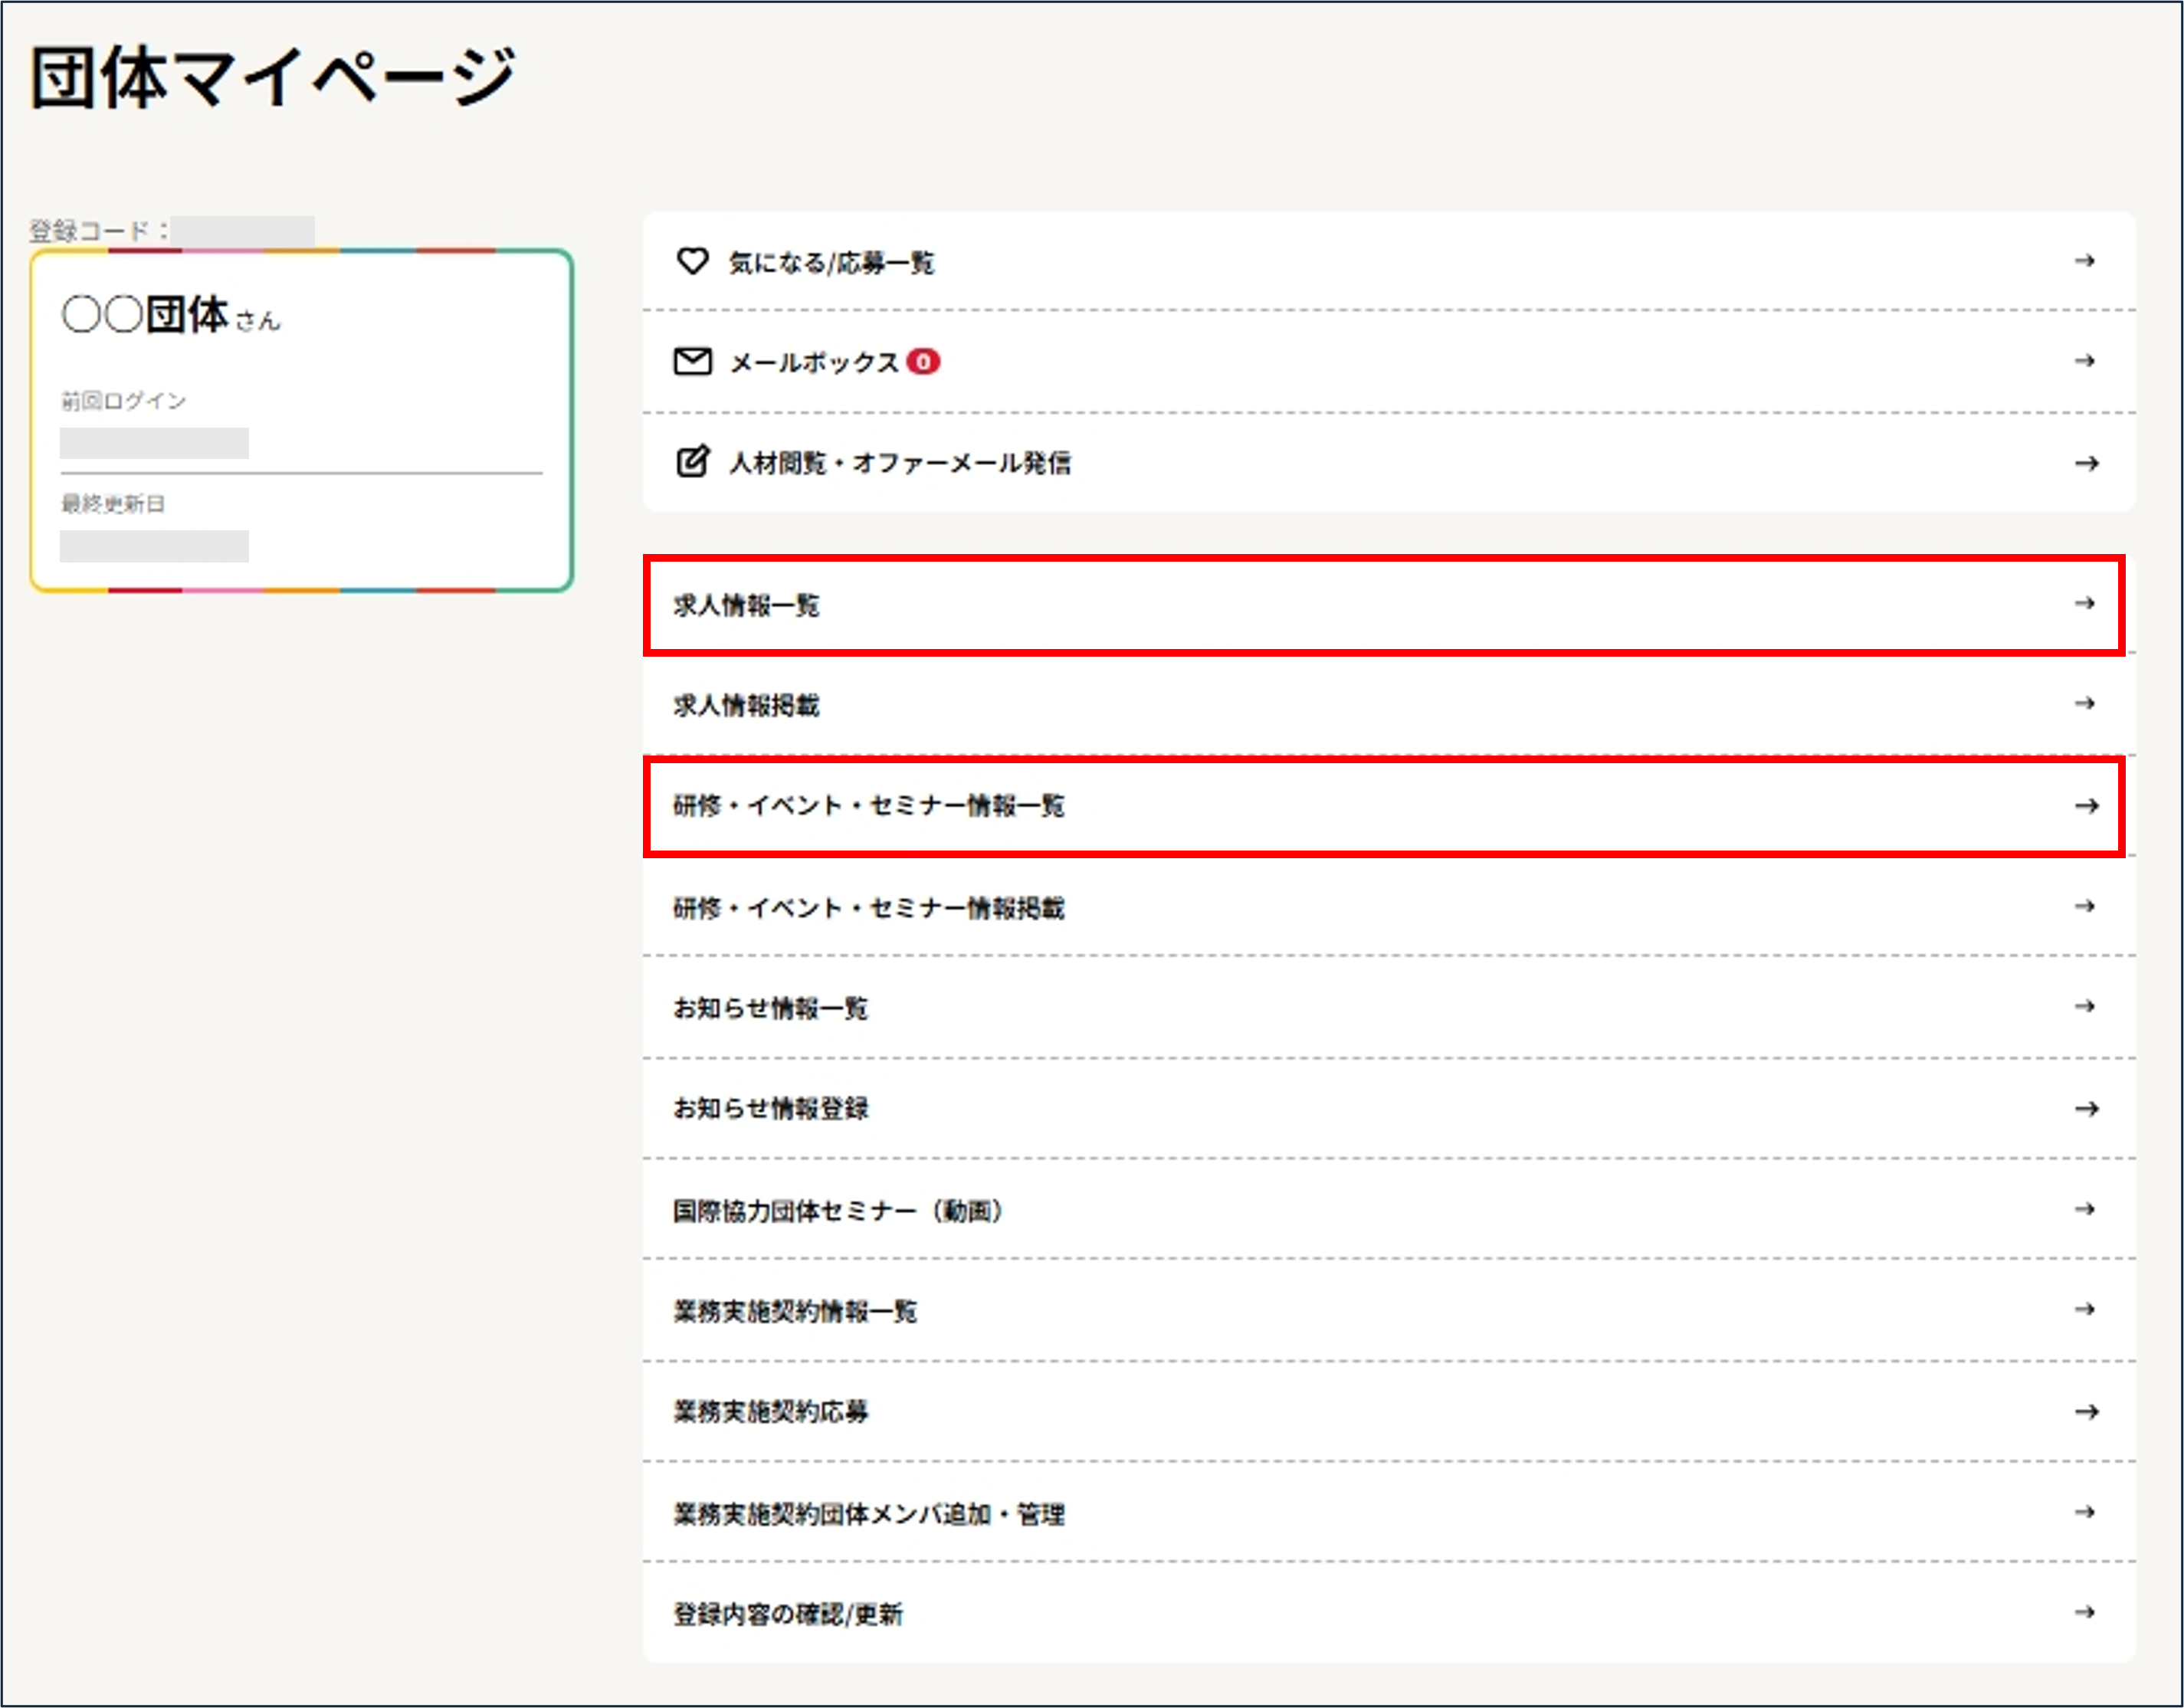Click the arrow icon on 求人情報掲載 row
This screenshot has width=2184, height=1708.
click(2085, 704)
